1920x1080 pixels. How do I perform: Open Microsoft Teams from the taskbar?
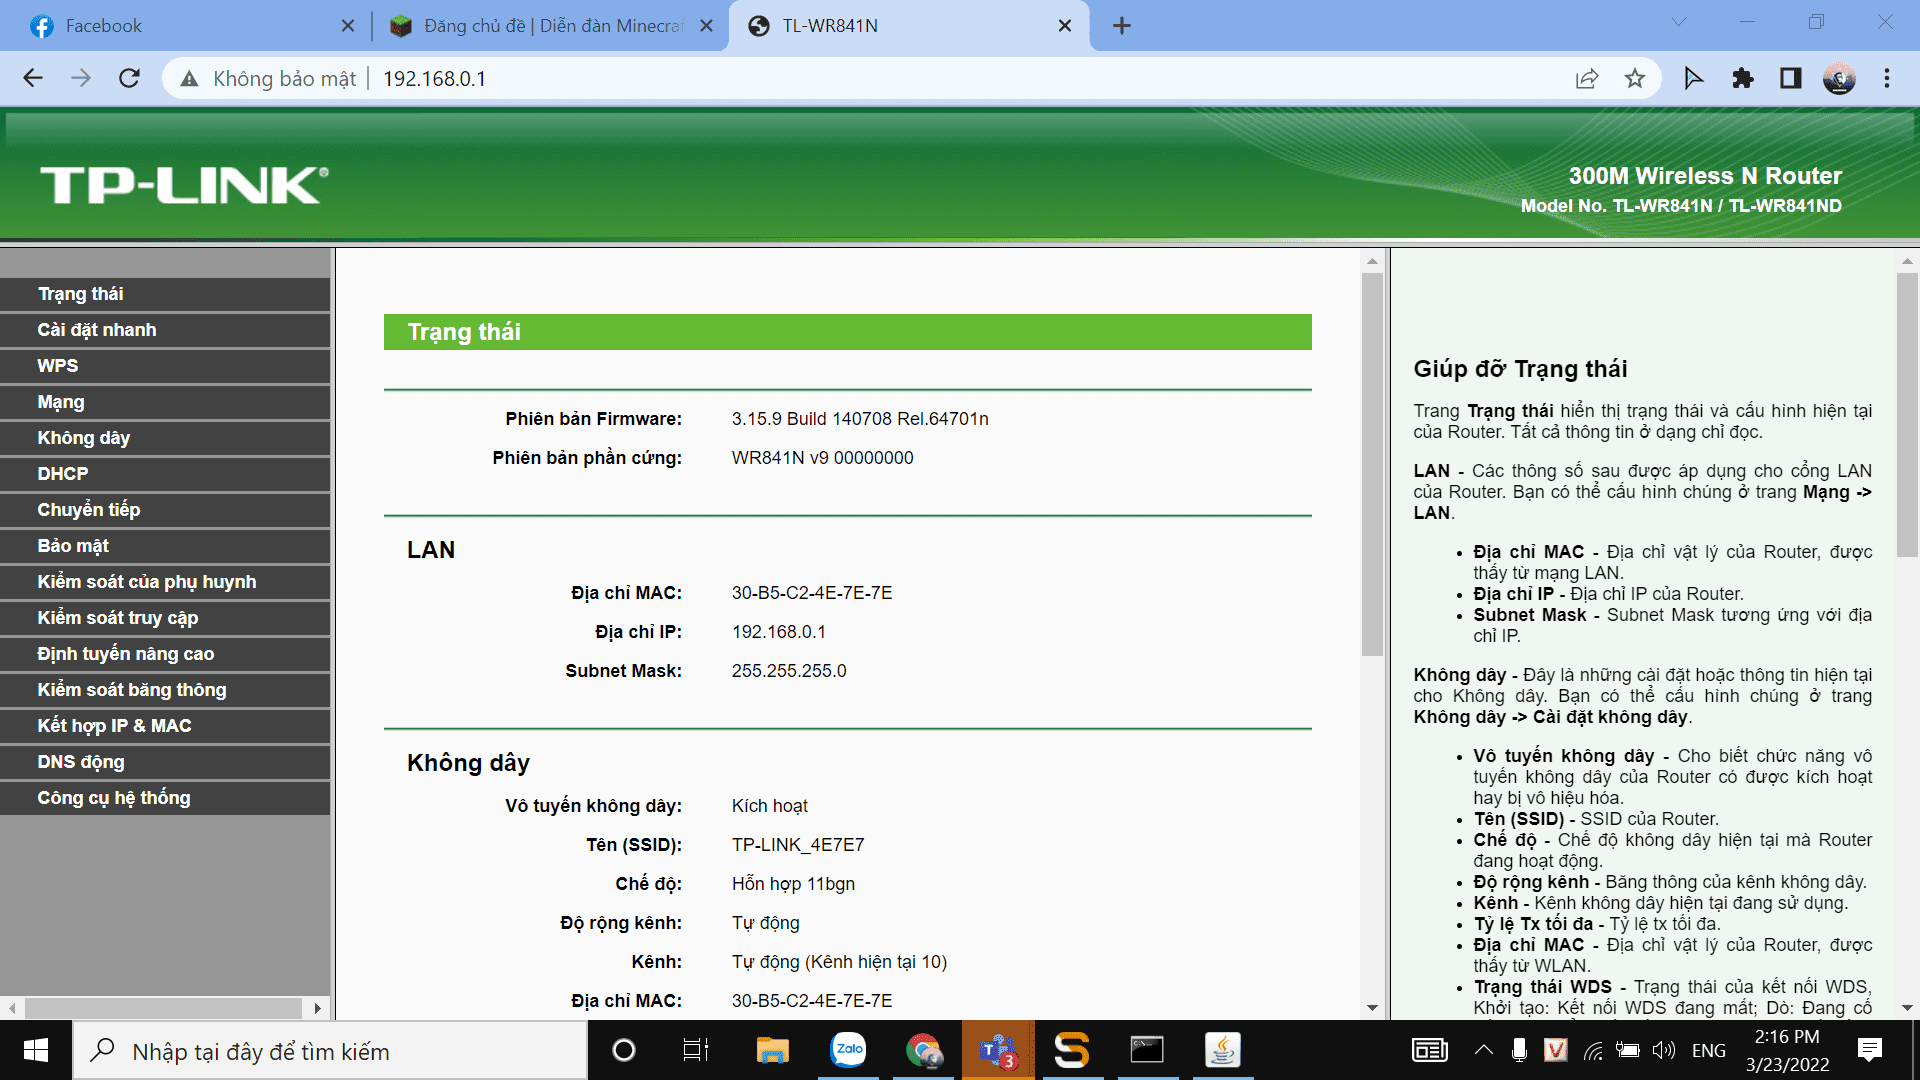(x=998, y=1050)
